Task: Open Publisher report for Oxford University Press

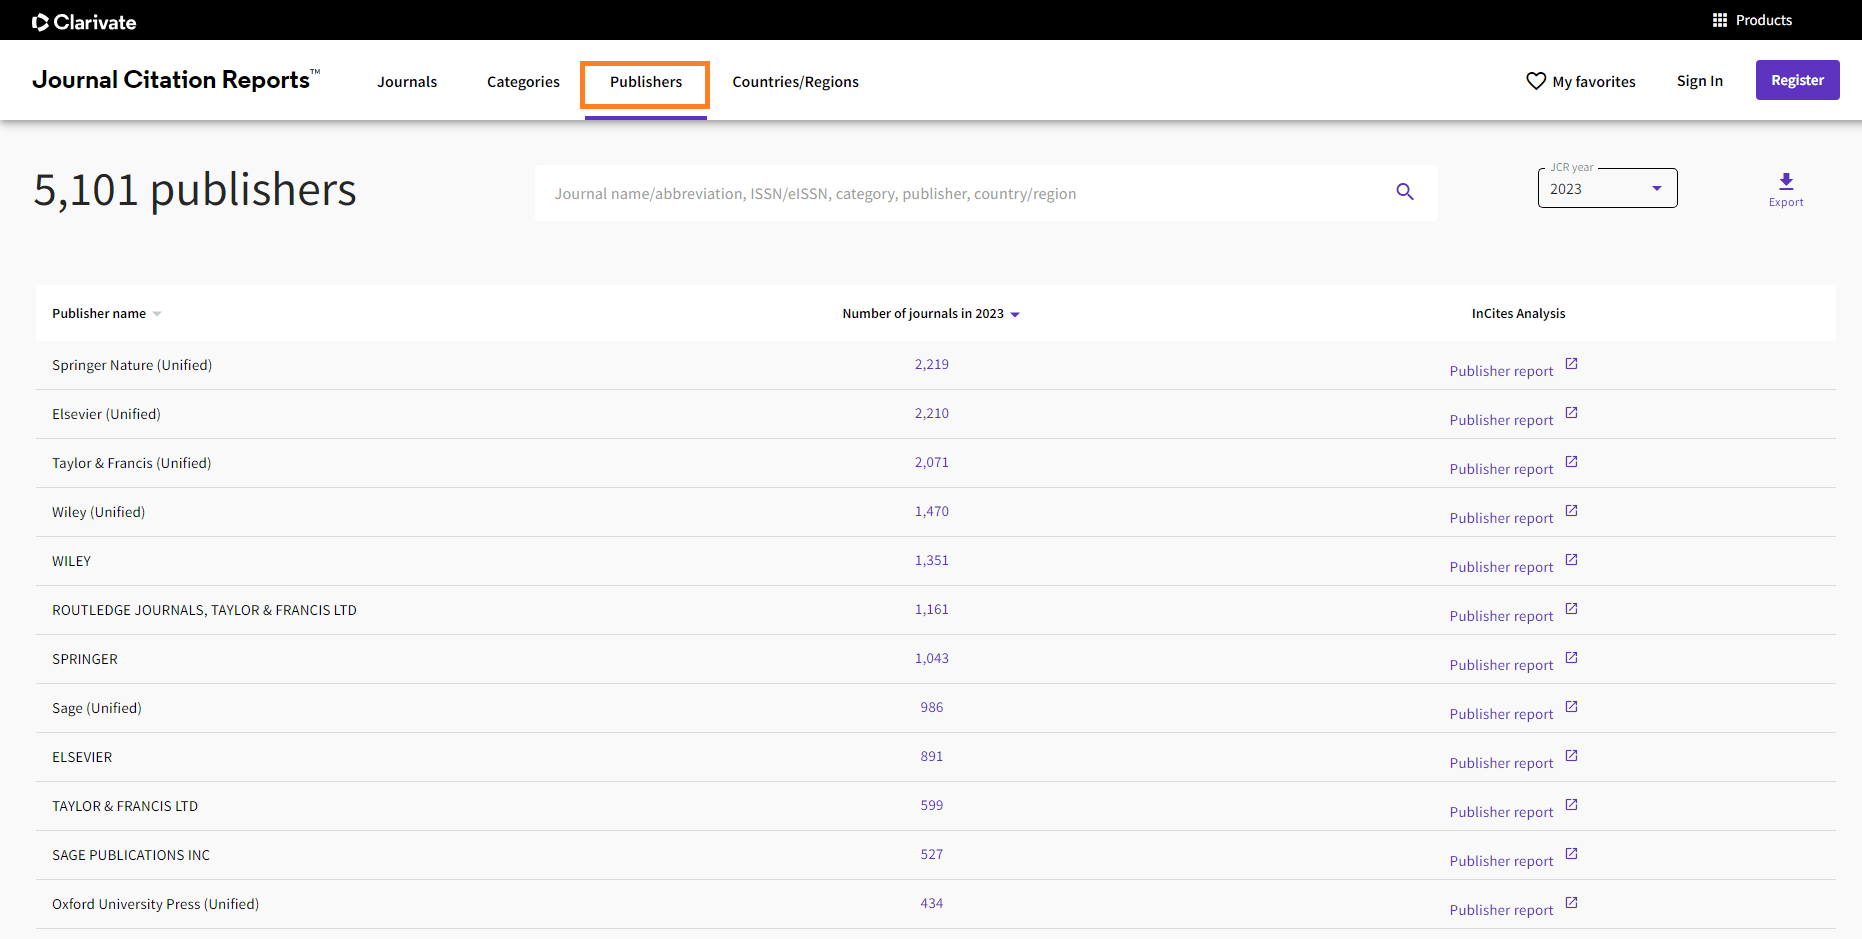Action: click(x=1501, y=910)
